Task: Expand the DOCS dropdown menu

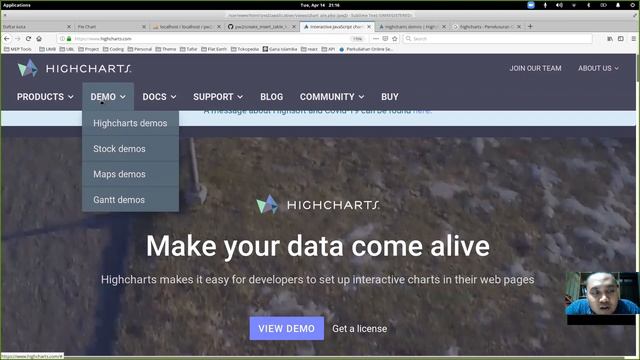Action: 159,97
